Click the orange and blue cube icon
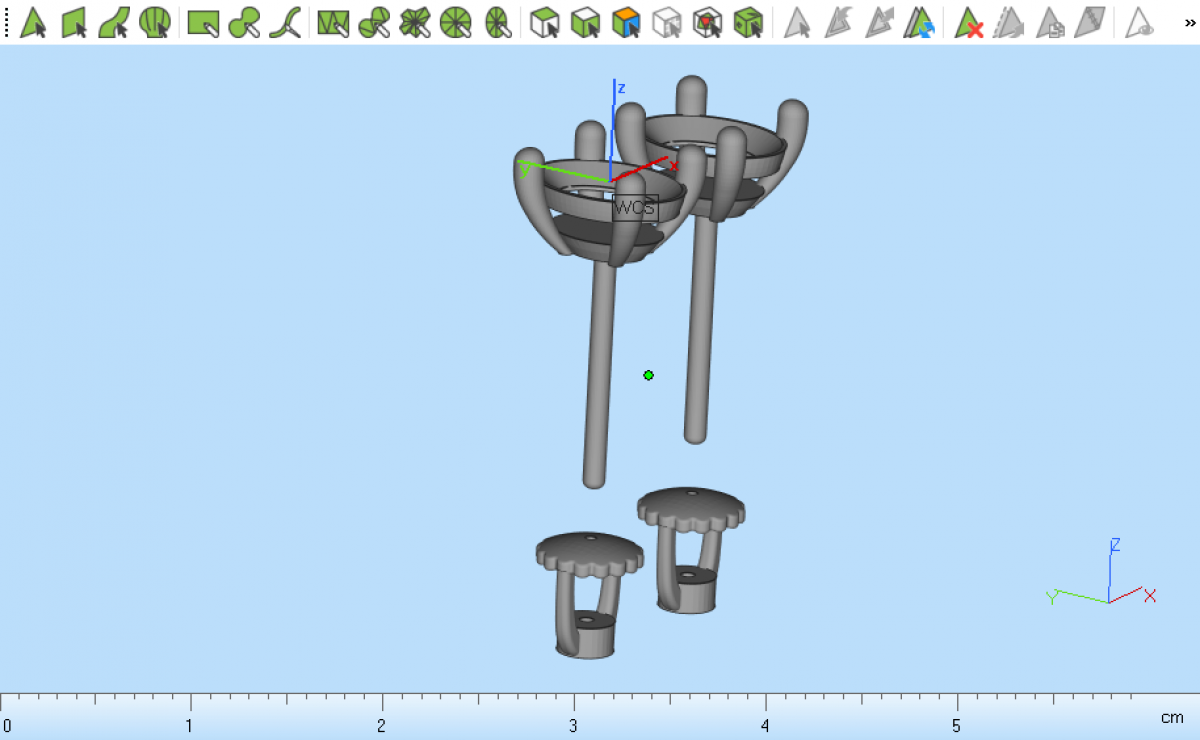Image resolution: width=1200 pixels, height=740 pixels. tap(626, 22)
